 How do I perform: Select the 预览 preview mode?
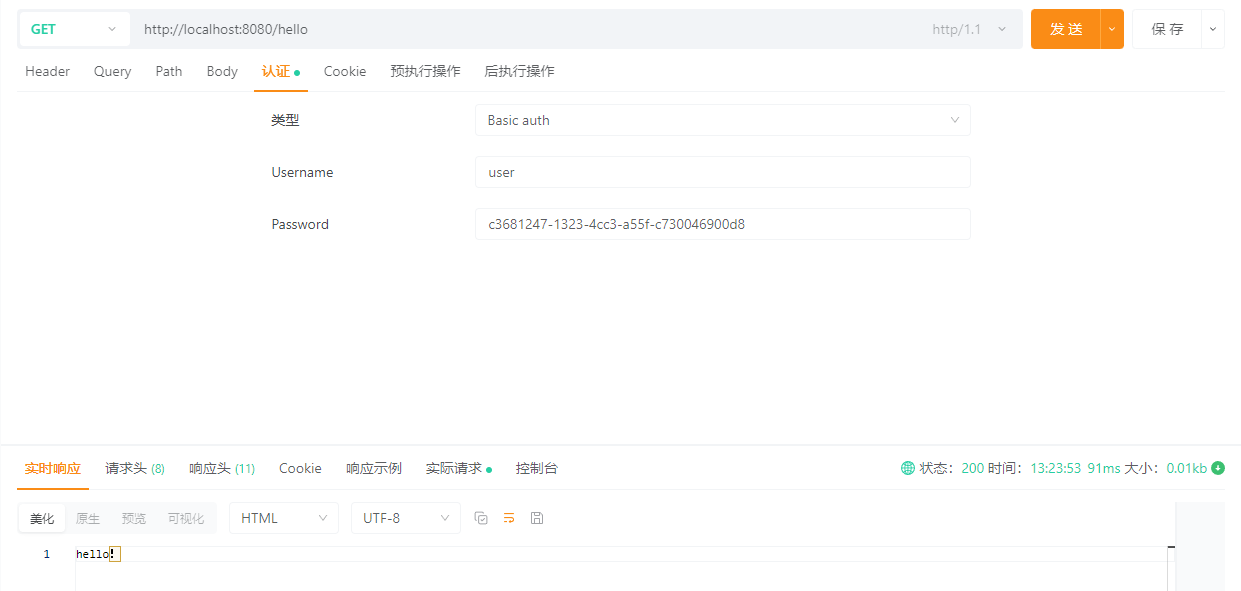[134, 518]
